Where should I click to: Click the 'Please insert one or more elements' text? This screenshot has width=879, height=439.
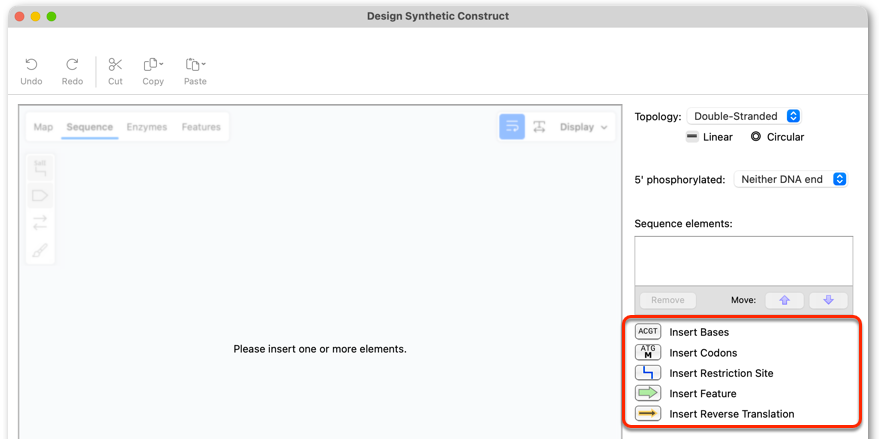[x=320, y=349]
